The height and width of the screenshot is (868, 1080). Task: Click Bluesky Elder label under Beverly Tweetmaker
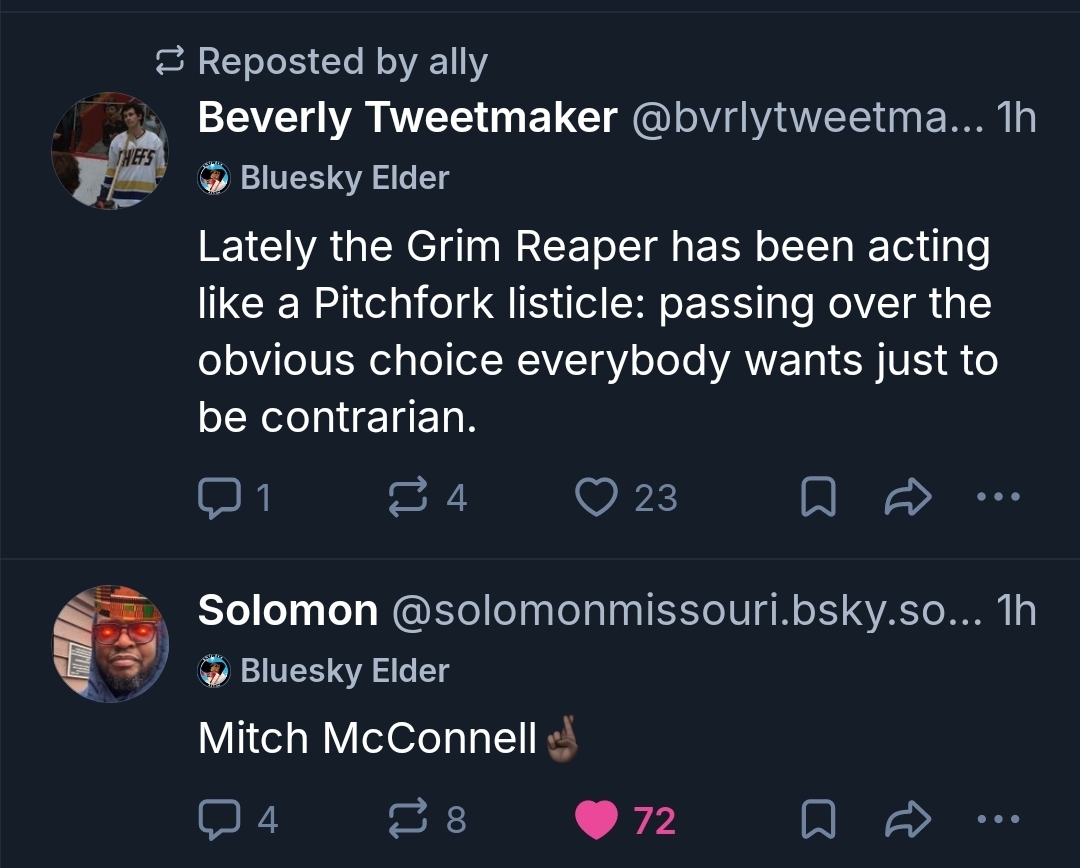344,179
